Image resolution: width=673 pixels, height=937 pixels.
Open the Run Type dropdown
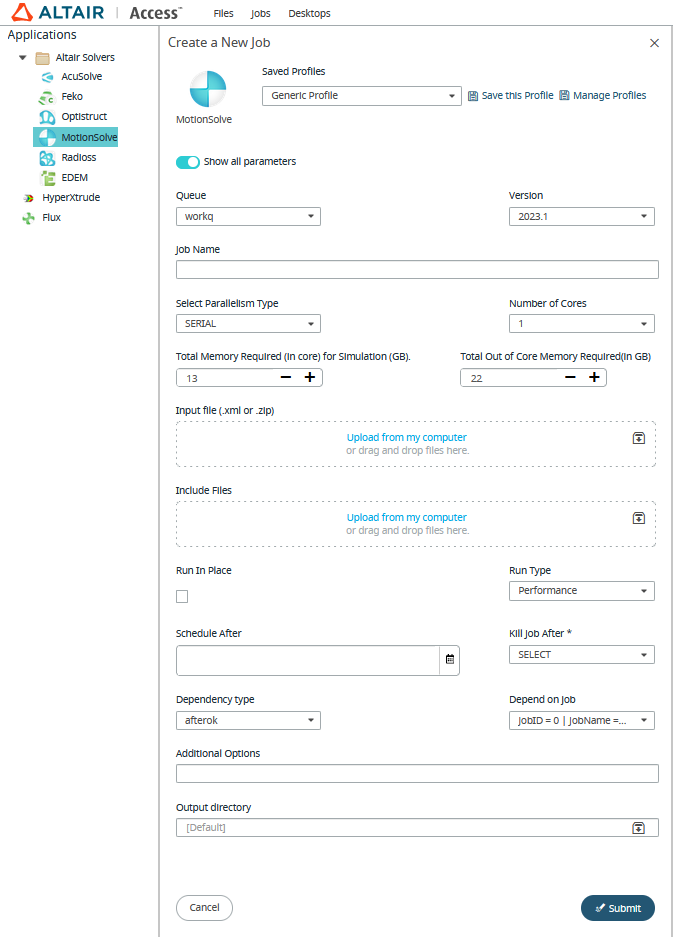point(582,590)
